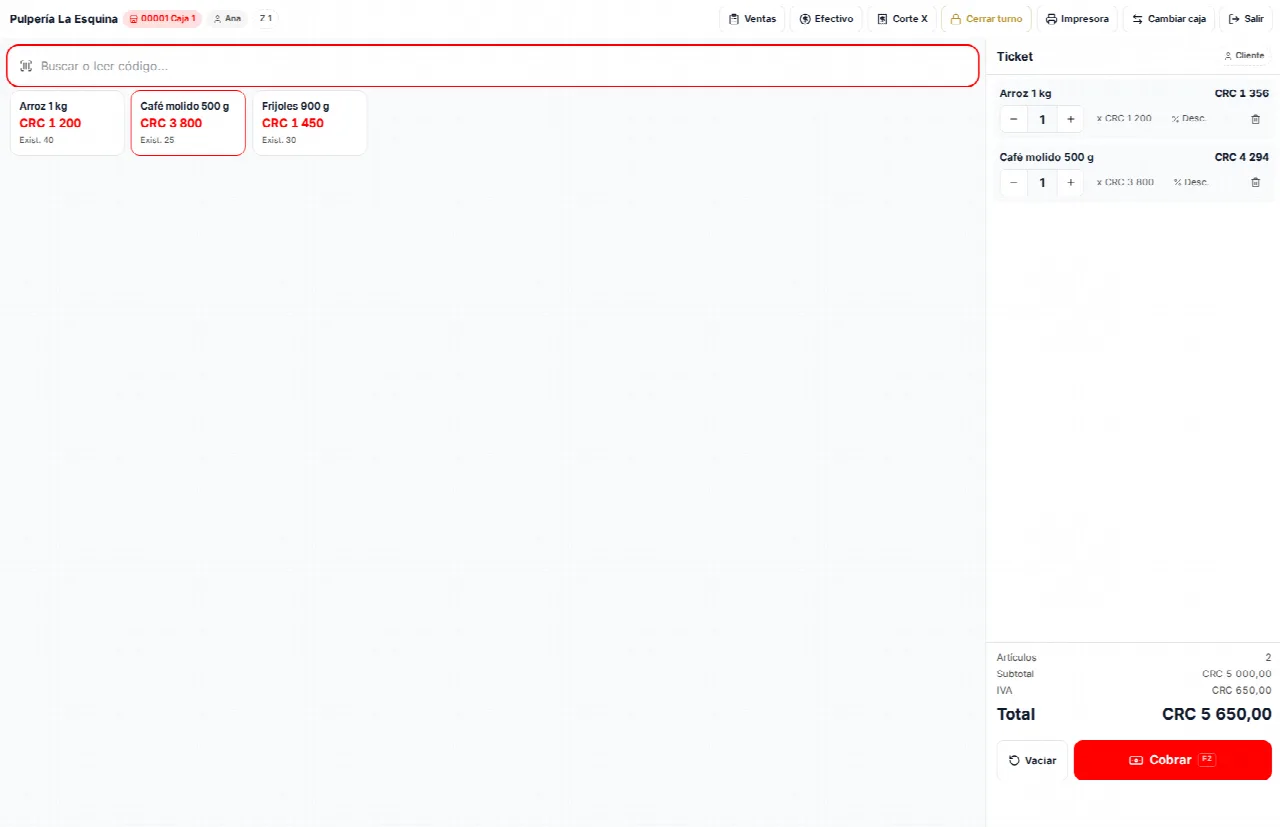Open the Efectivo cash movement dialog
Screen dimensions: 1280x827
826,19
